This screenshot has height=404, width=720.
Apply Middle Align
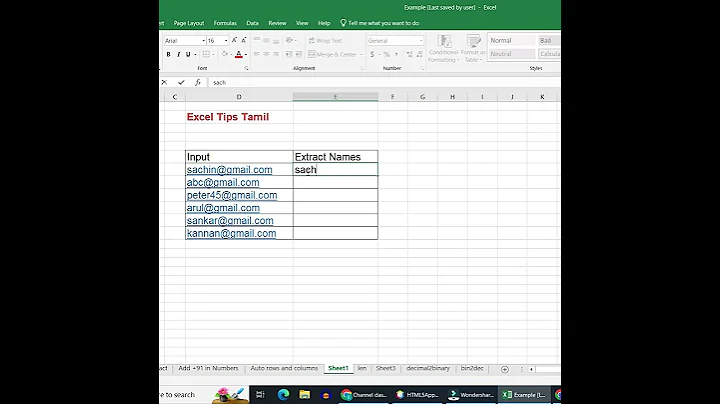coord(266,40)
